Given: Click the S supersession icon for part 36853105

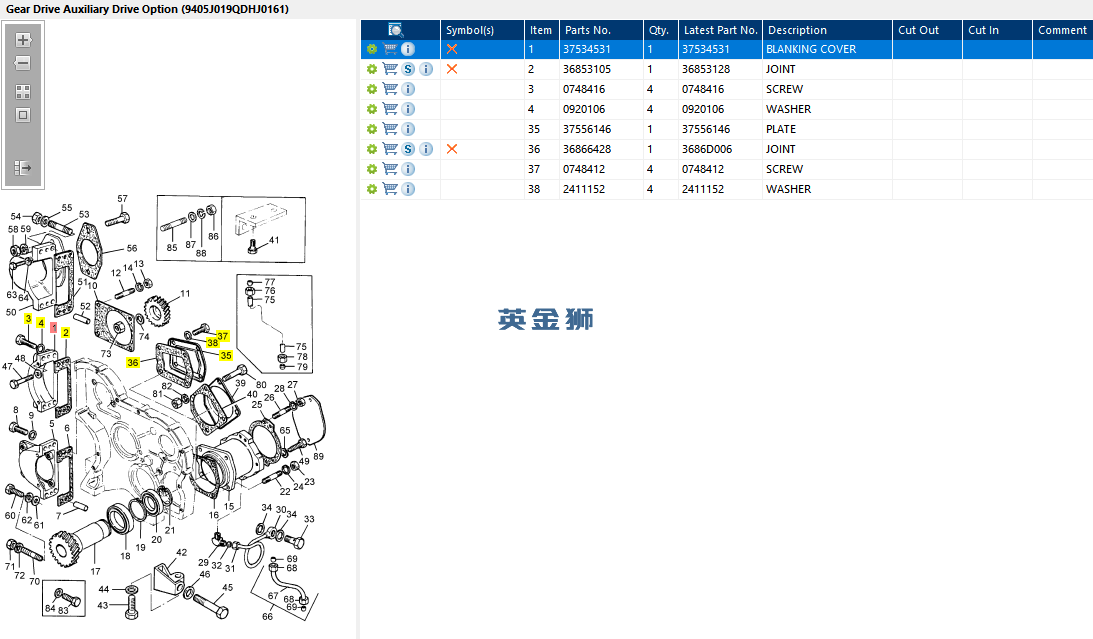Looking at the screenshot, I should pos(408,70).
